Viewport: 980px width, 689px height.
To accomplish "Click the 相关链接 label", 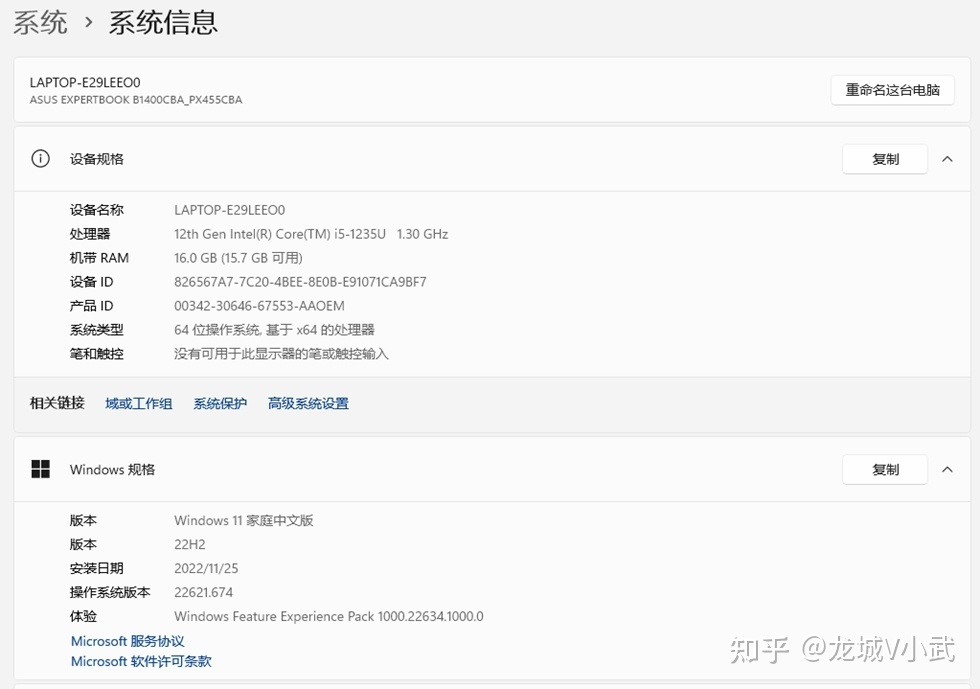I will [57, 403].
